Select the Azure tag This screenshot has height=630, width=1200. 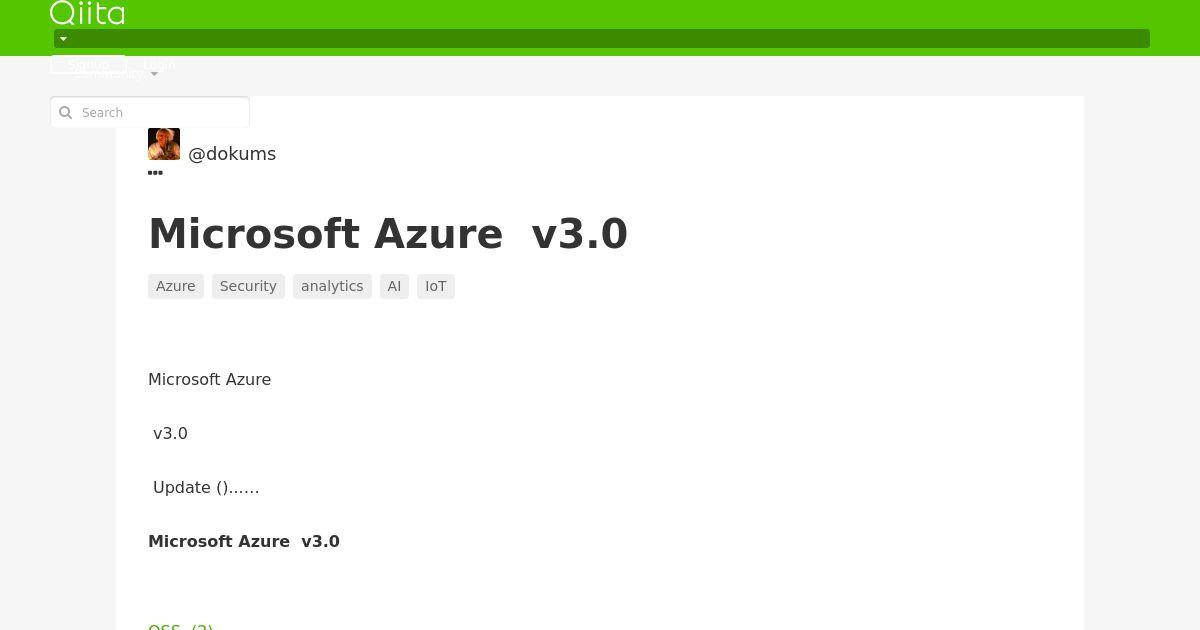tap(176, 286)
